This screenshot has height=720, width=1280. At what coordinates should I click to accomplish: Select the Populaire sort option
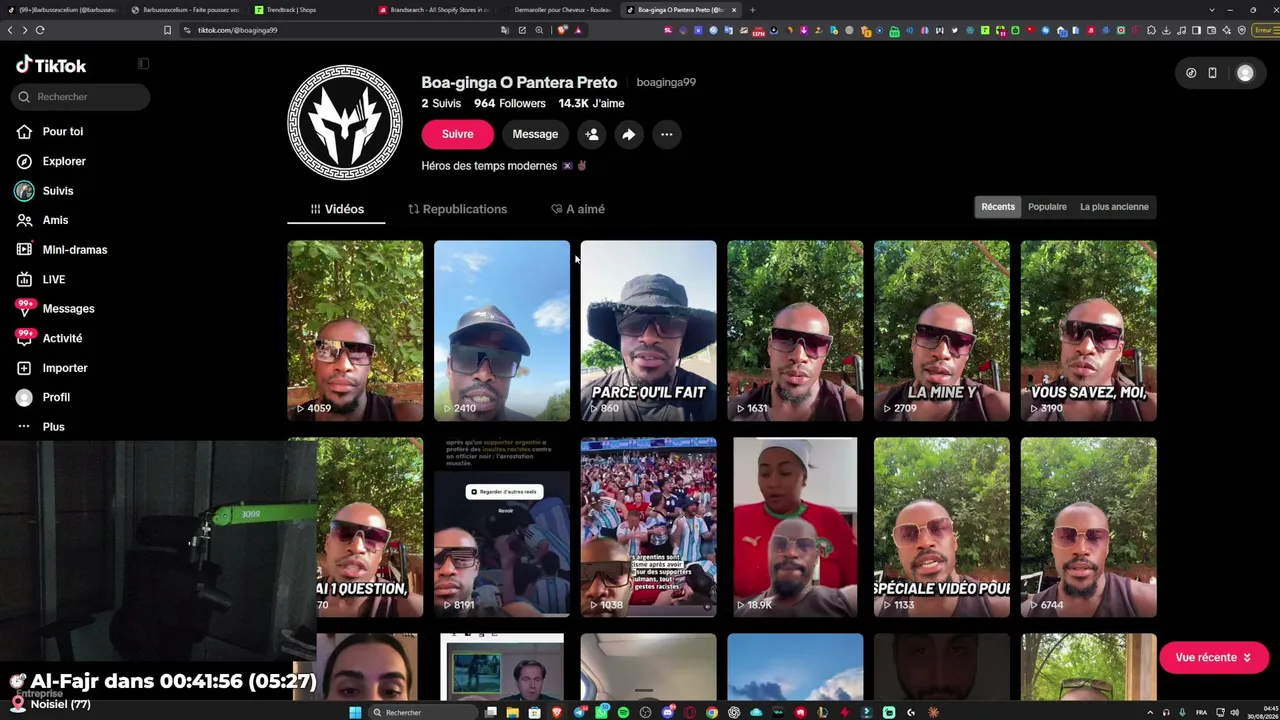(1047, 207)
